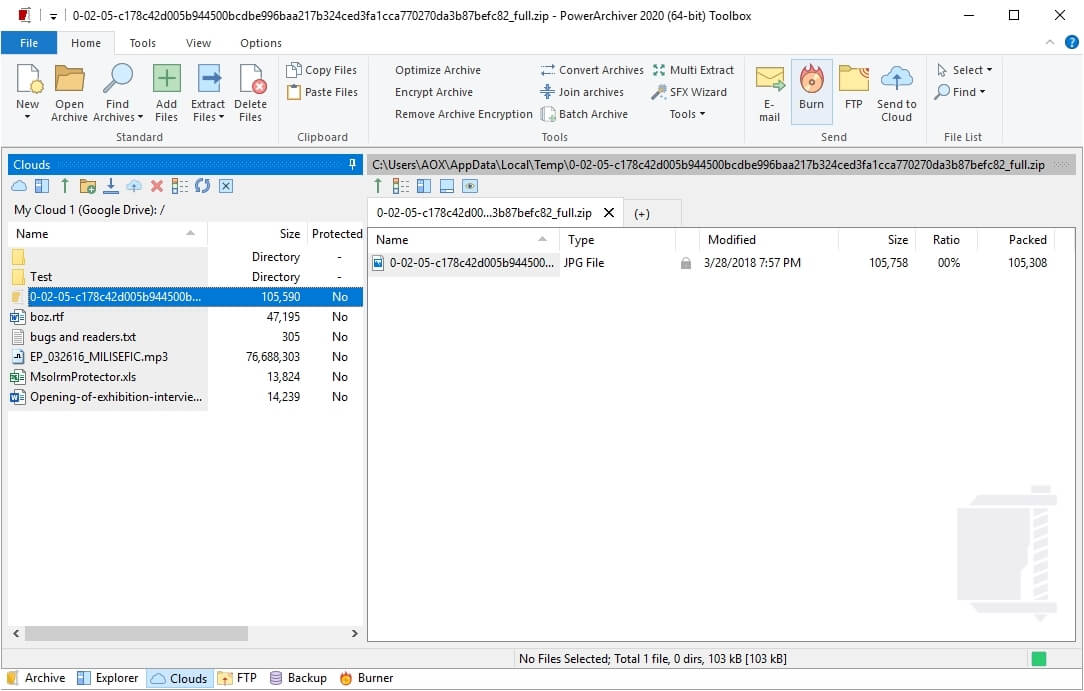Click the FTP send icon
Image resolution: width=1084 pixels, height=691 pixels.
pos(853,80)
